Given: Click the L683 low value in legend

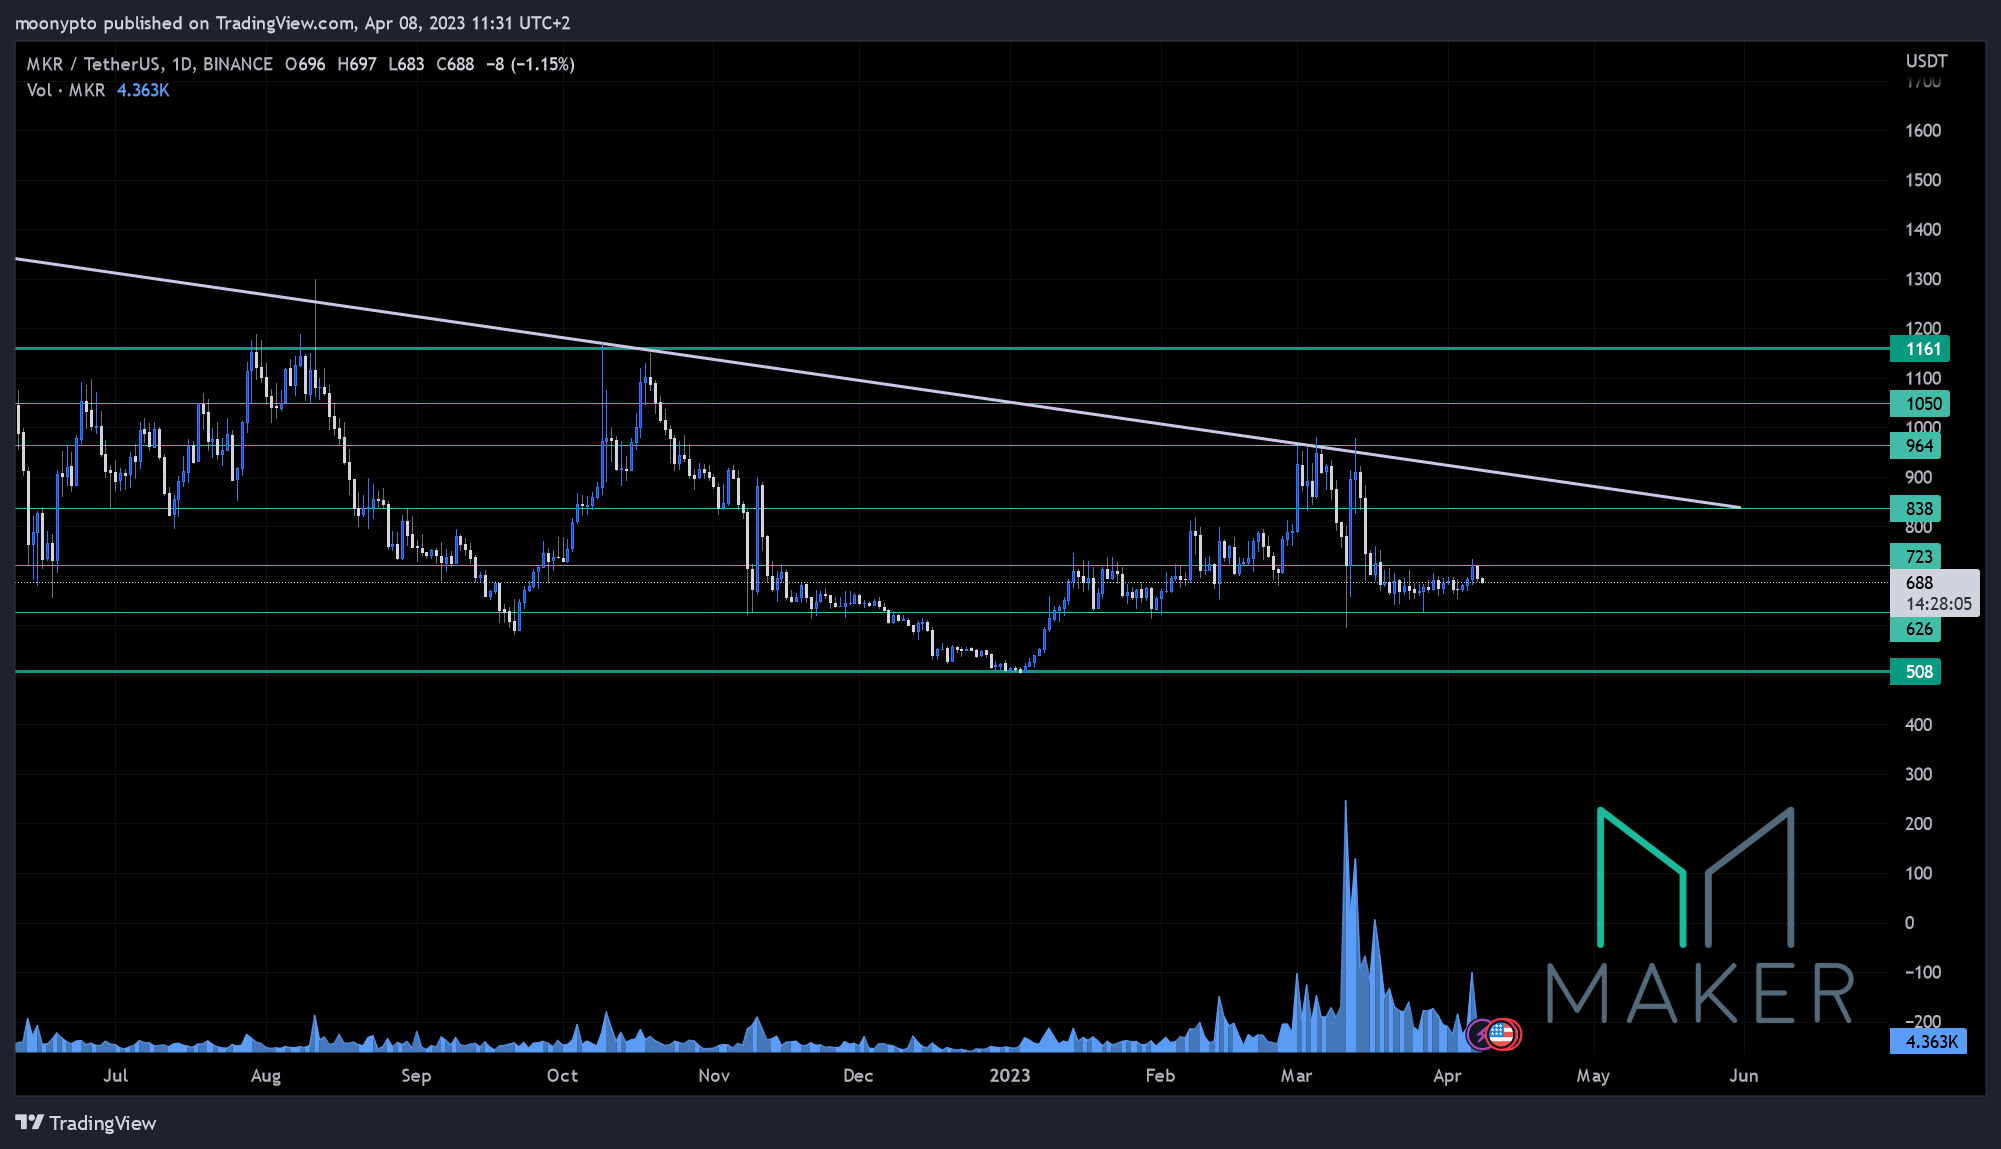Looking at the screenshot, I should pyautogui.click(x=406, y=64).
